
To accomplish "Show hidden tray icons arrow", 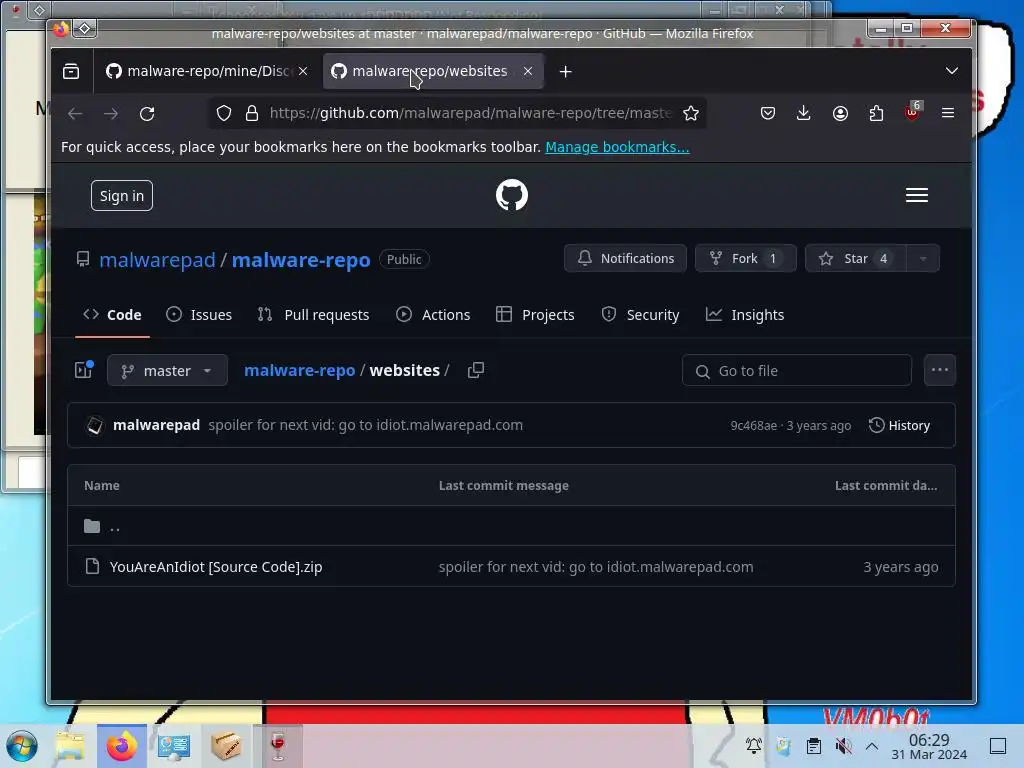I will pyautogui.click(x=872, y=746).
